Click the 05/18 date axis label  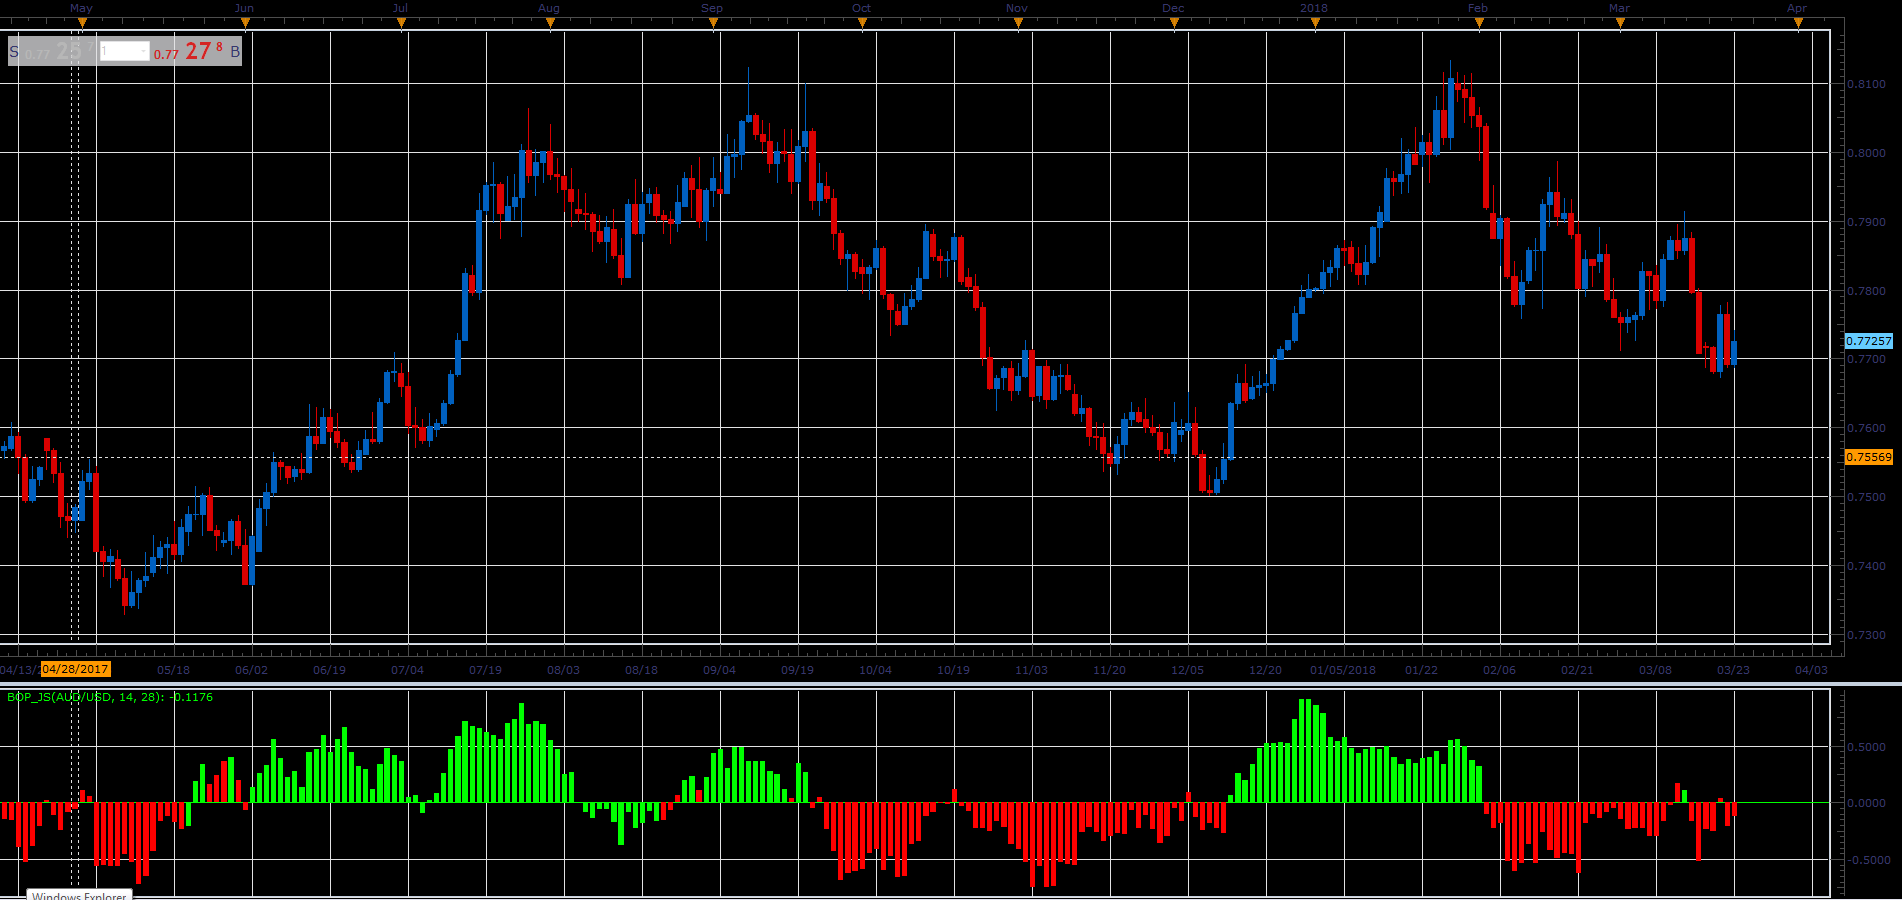coord(173,670)
